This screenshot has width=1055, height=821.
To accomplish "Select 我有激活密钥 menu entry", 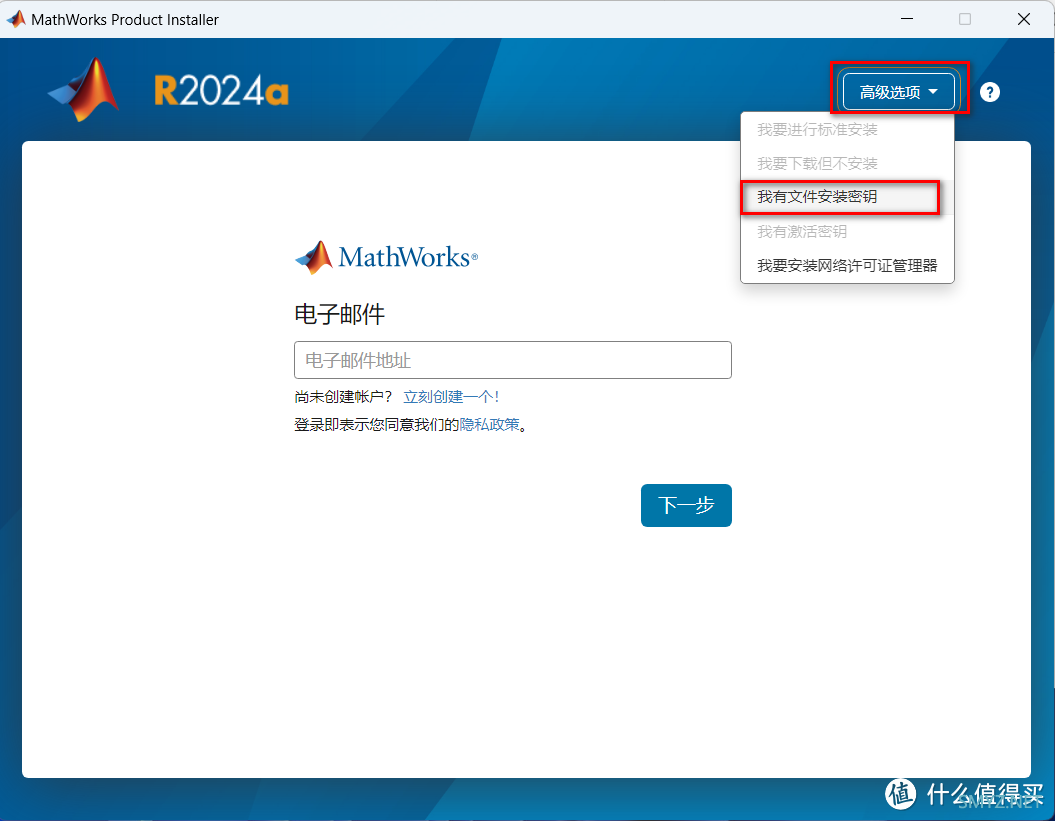I will pos(847,231).
